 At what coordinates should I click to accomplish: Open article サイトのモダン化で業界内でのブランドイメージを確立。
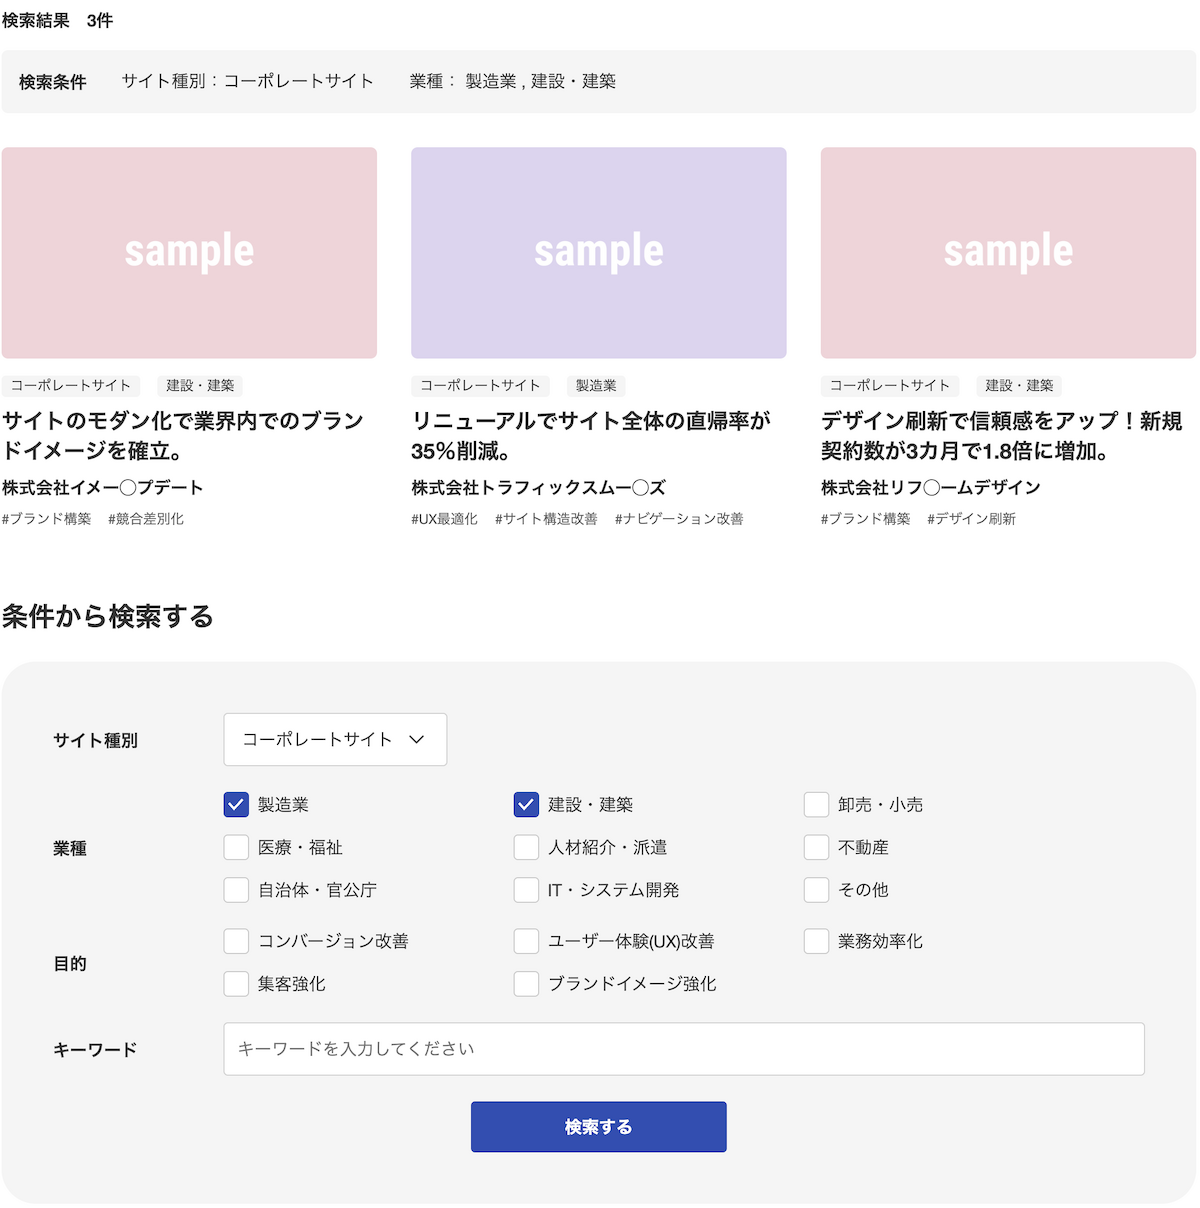(x=183, y=436)
